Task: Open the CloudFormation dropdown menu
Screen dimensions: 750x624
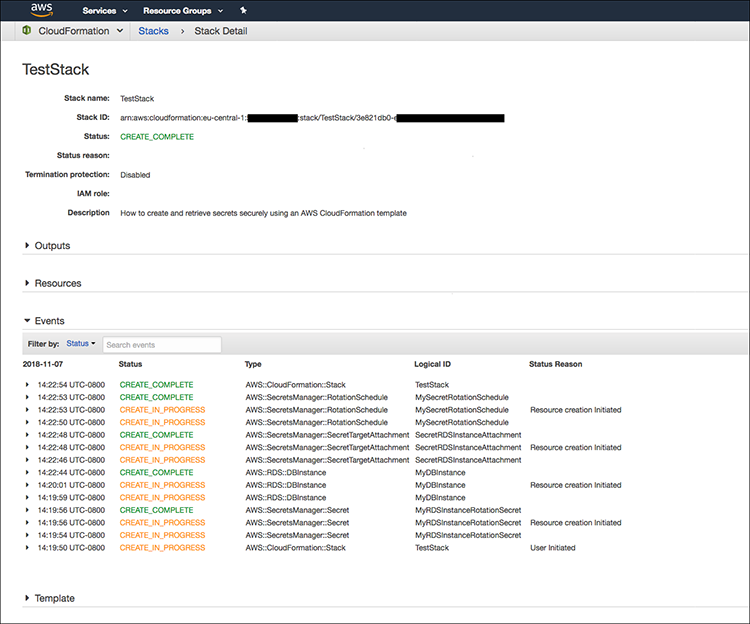Action: tap(80, 31)
